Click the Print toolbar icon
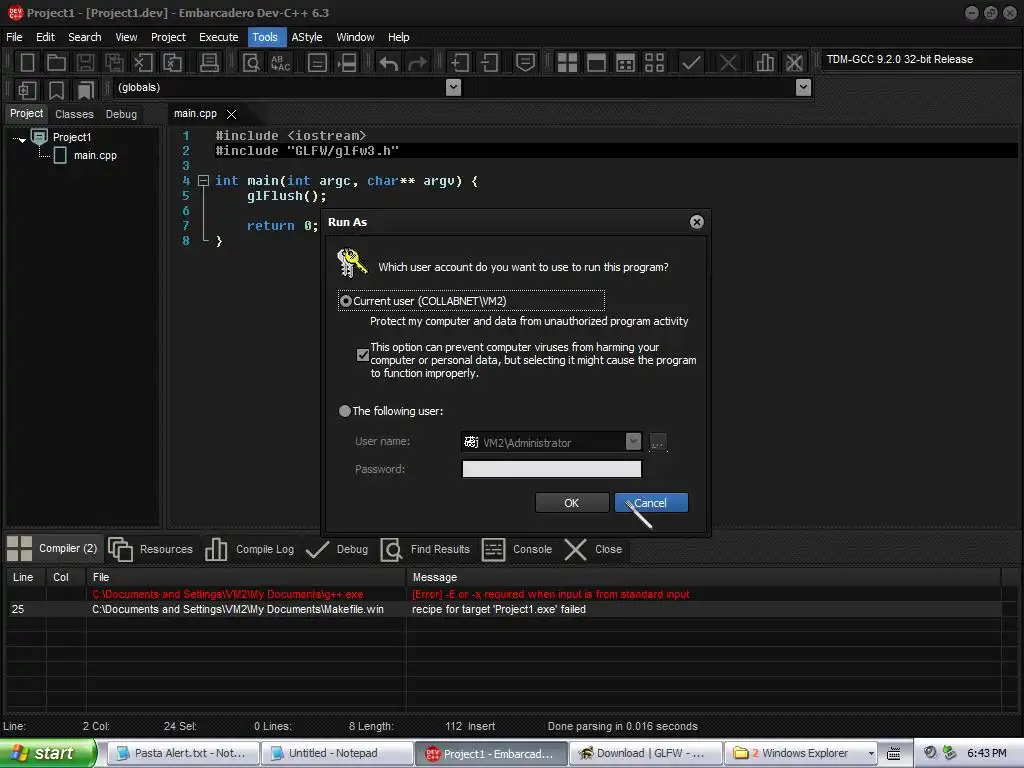 pyautogui.click(x=209, y=63)
